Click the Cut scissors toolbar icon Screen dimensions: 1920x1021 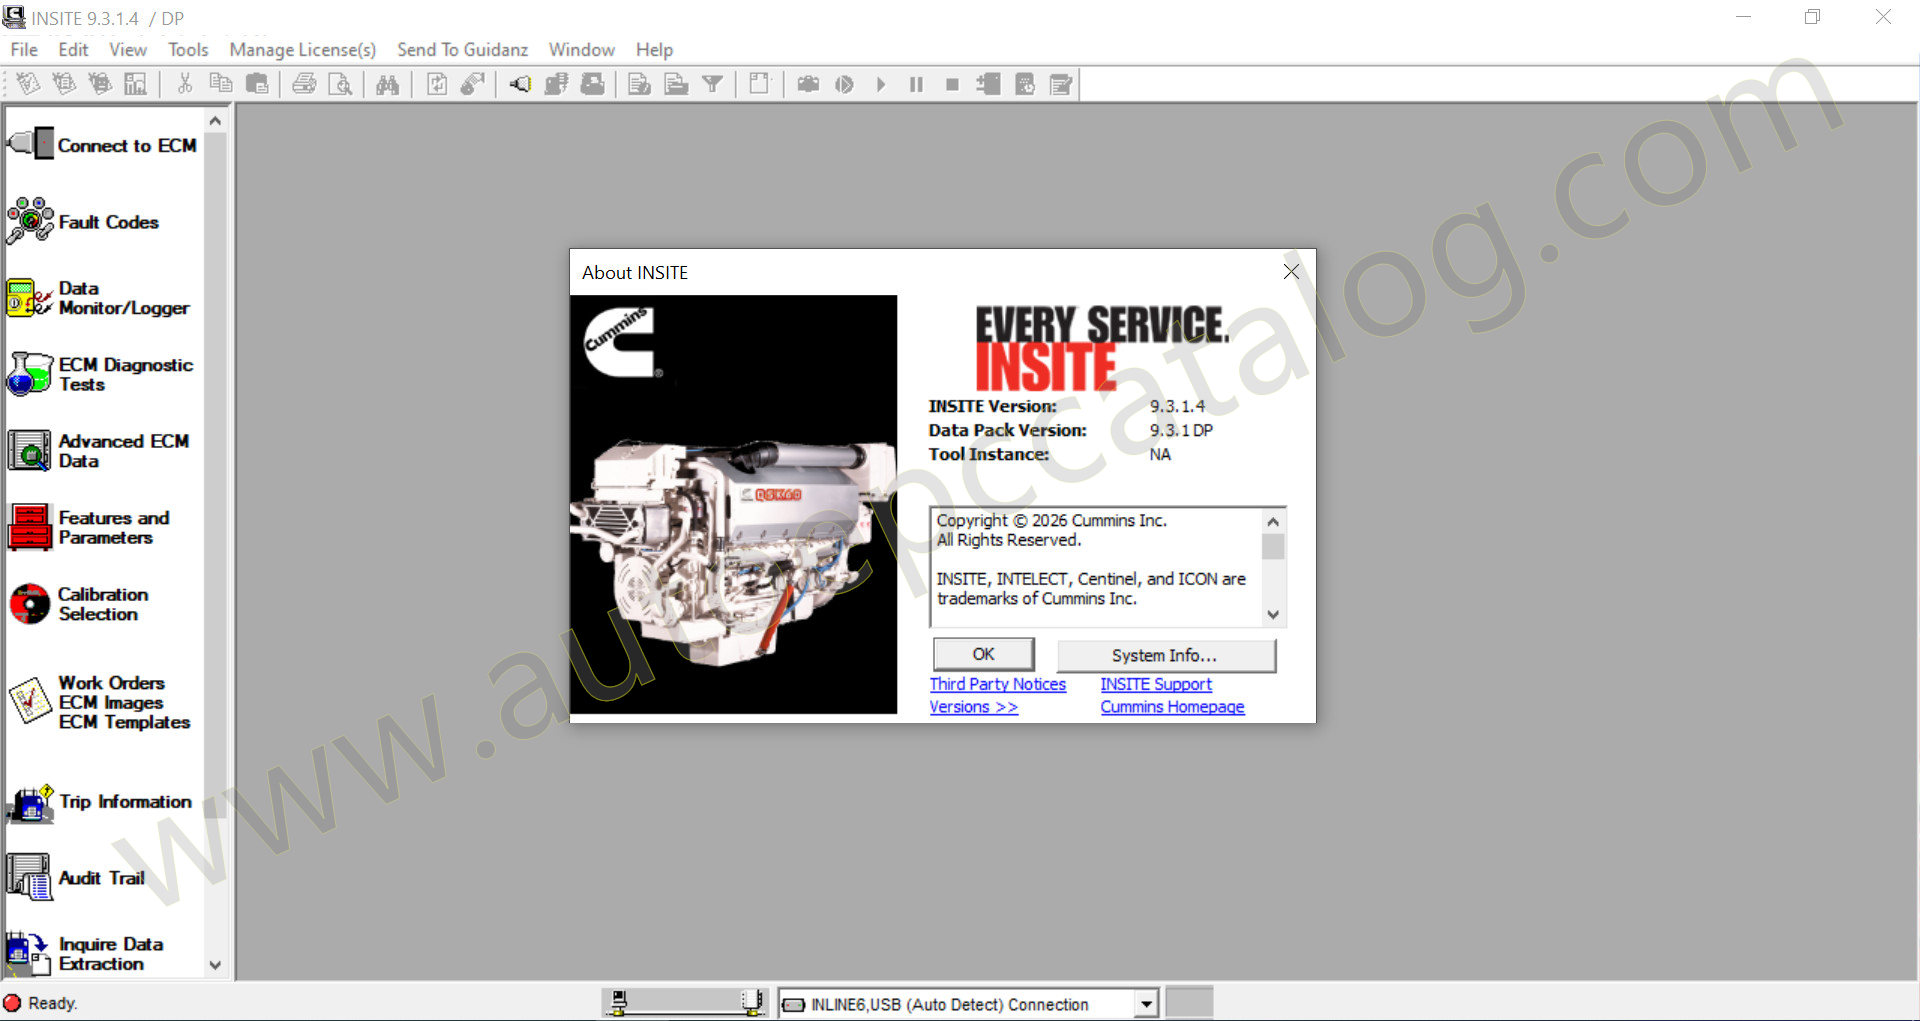tap(185, 84)
